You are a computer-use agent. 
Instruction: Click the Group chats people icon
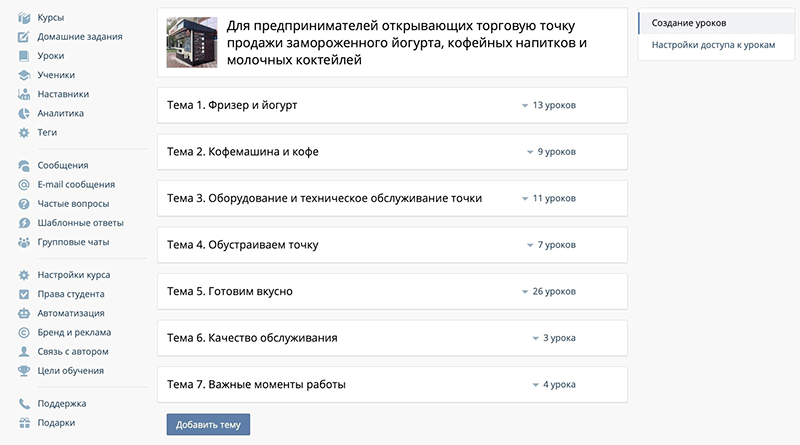(24, 242)
